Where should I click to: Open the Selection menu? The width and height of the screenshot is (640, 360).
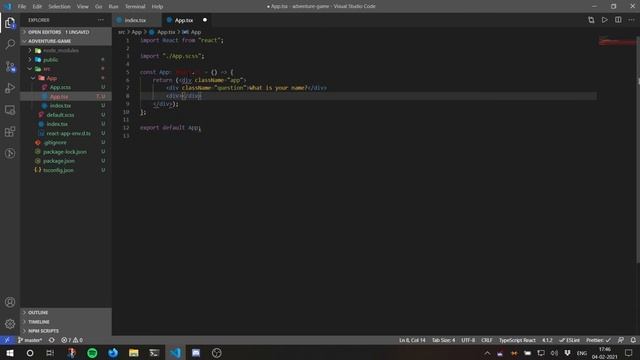click(x=59, y=7)
